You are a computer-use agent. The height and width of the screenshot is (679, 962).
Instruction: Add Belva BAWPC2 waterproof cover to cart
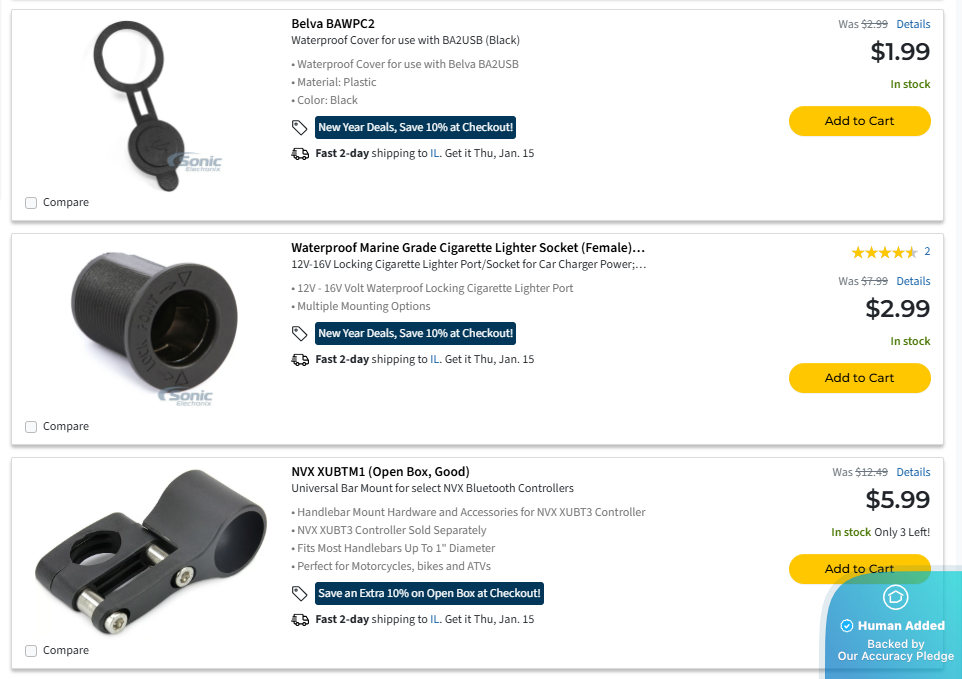tap(859, 121)
